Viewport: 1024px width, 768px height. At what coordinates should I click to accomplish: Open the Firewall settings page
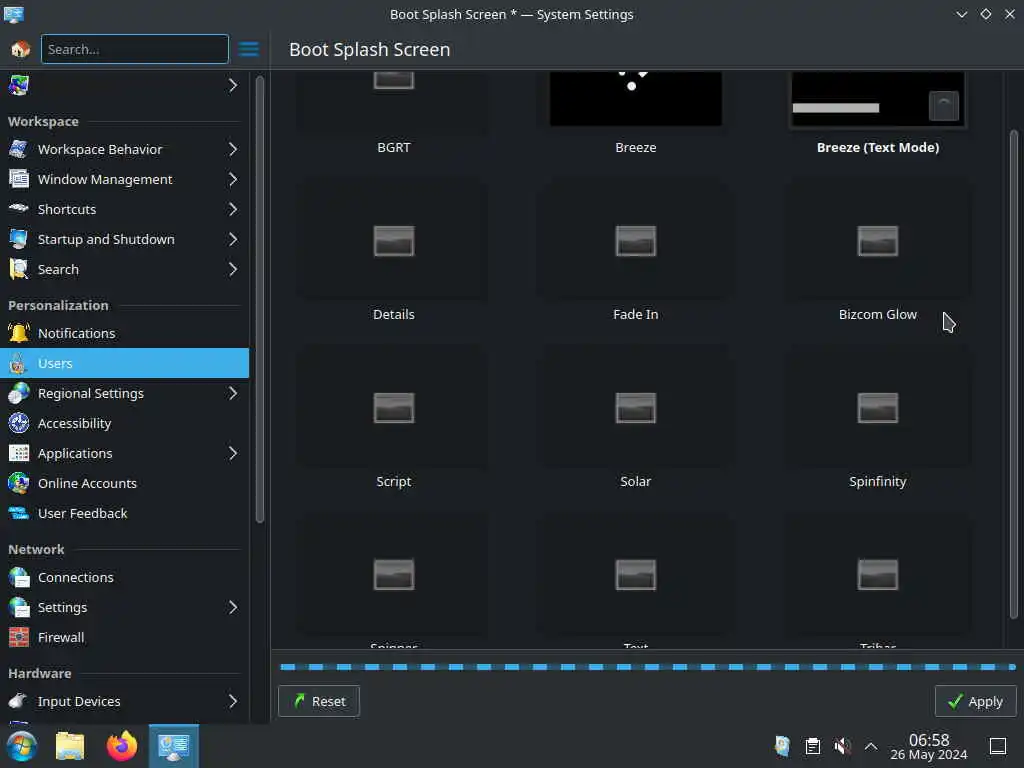pos(124,637)
